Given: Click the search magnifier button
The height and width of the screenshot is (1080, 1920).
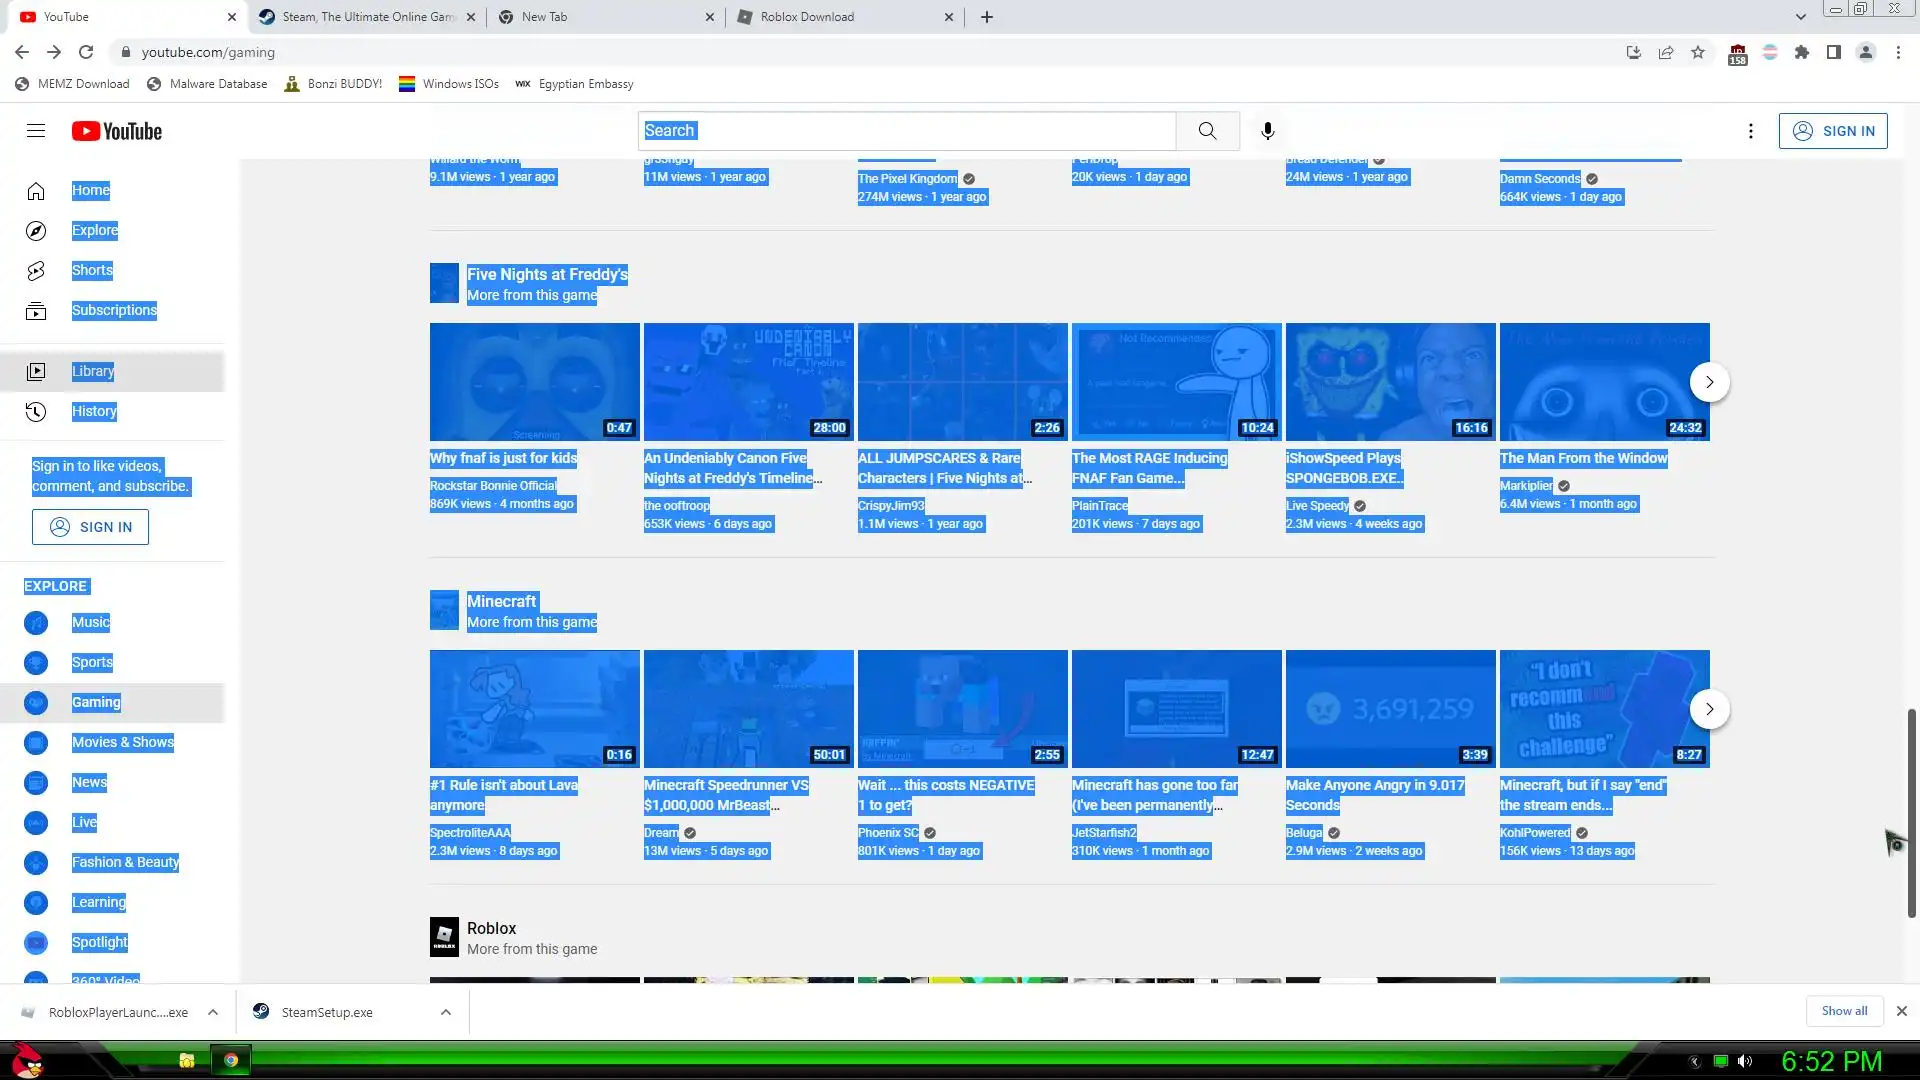Looking at the screenshot, I should (1207, 131).
